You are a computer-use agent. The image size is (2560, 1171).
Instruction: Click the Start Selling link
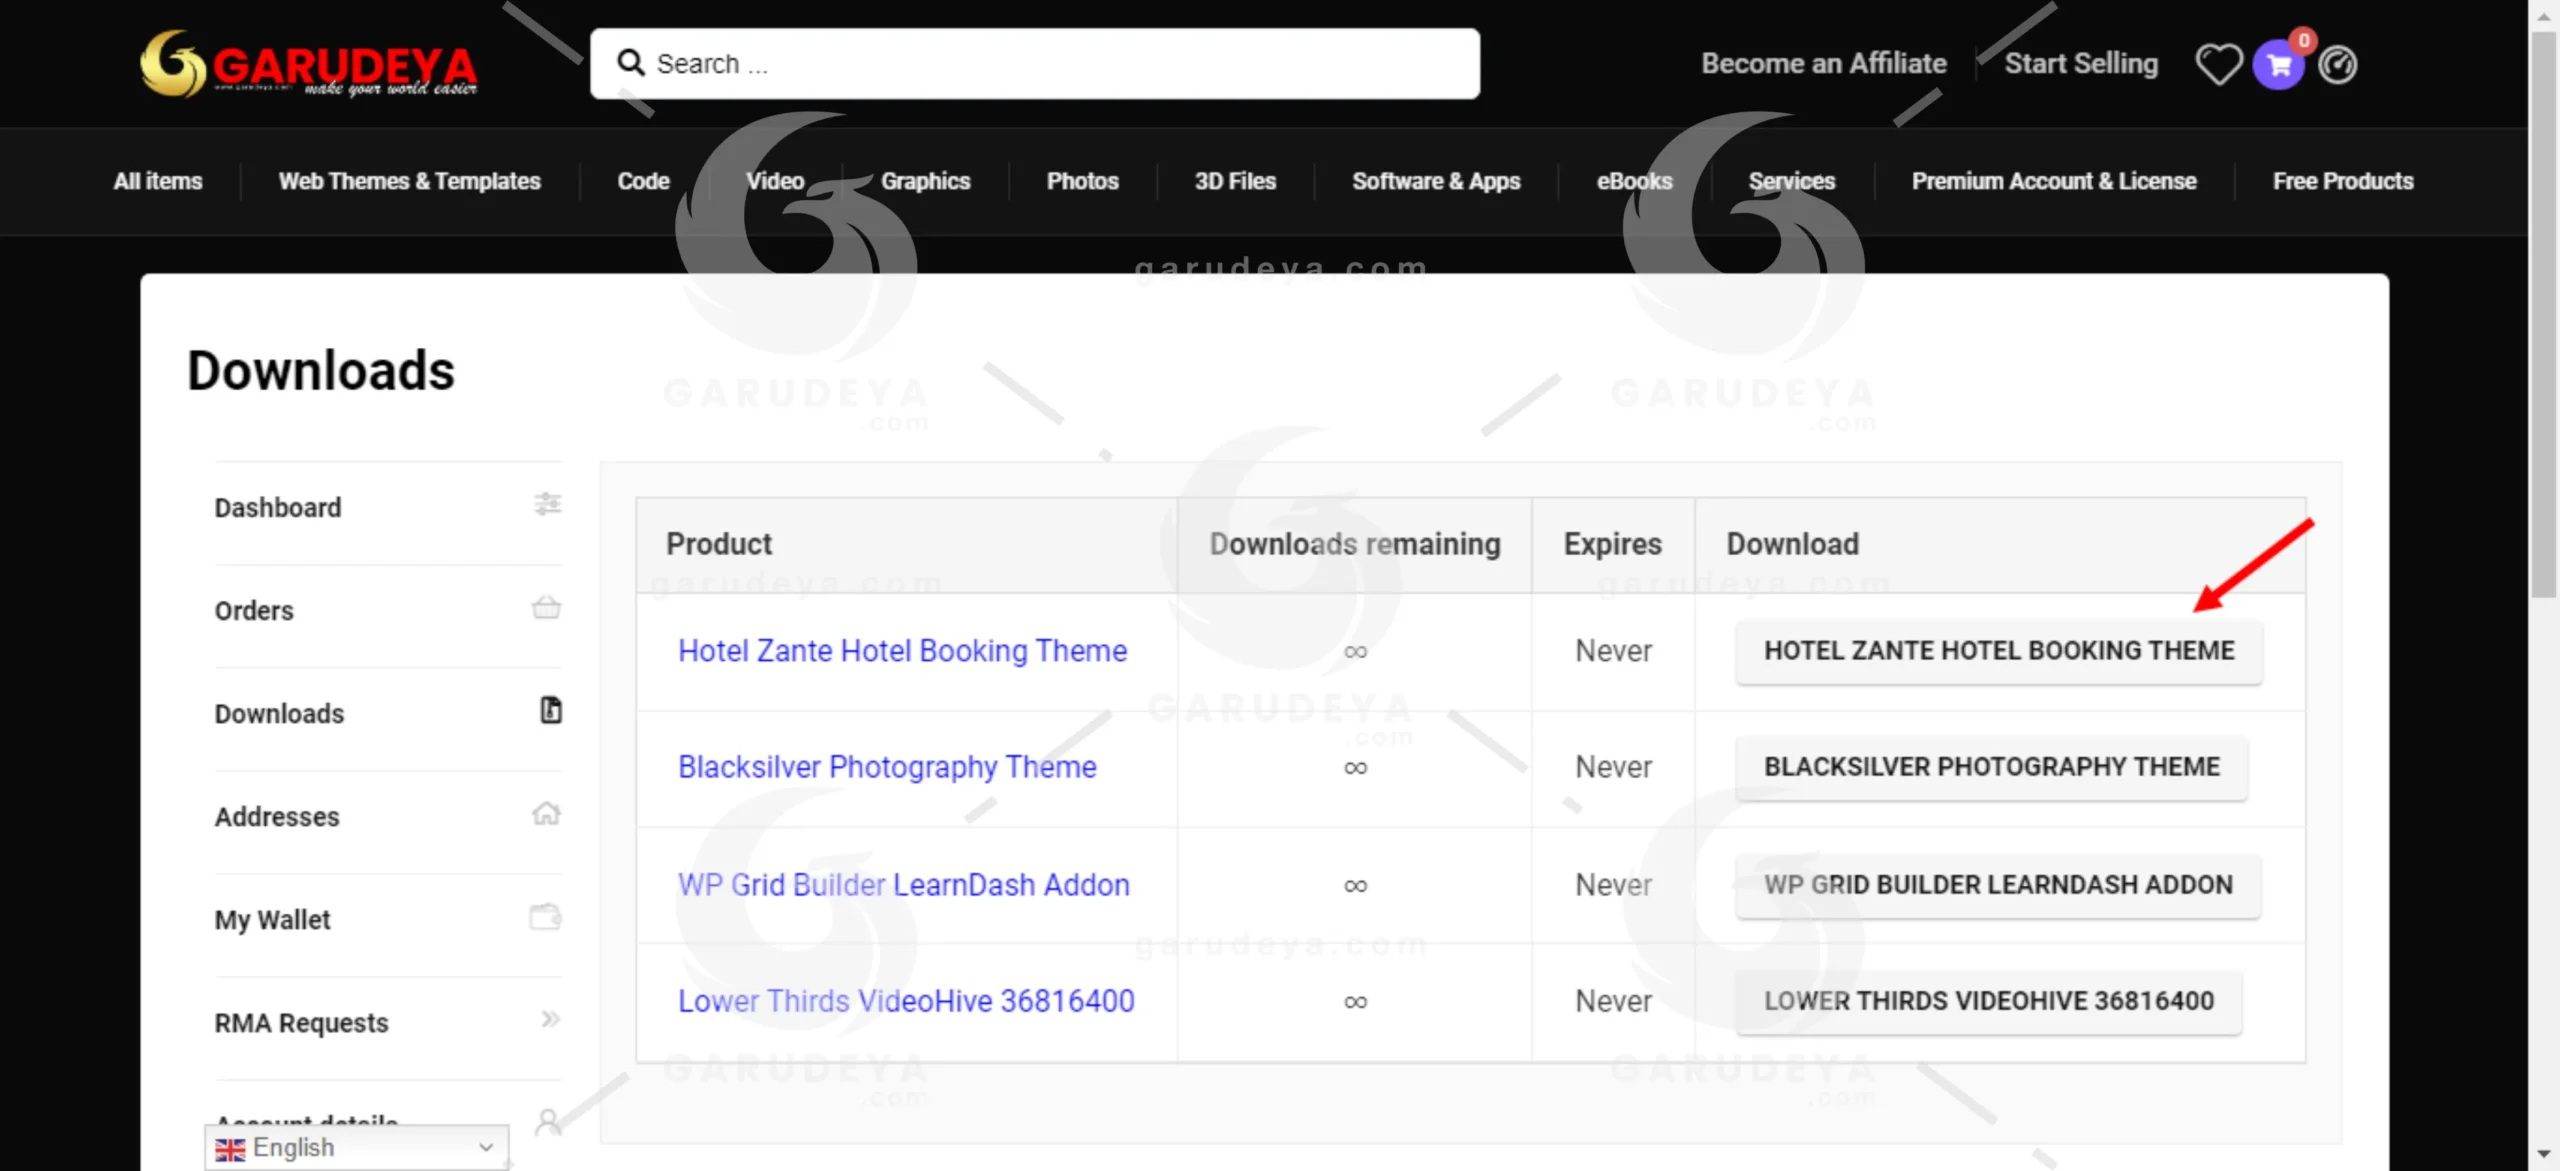(2081, 63)
